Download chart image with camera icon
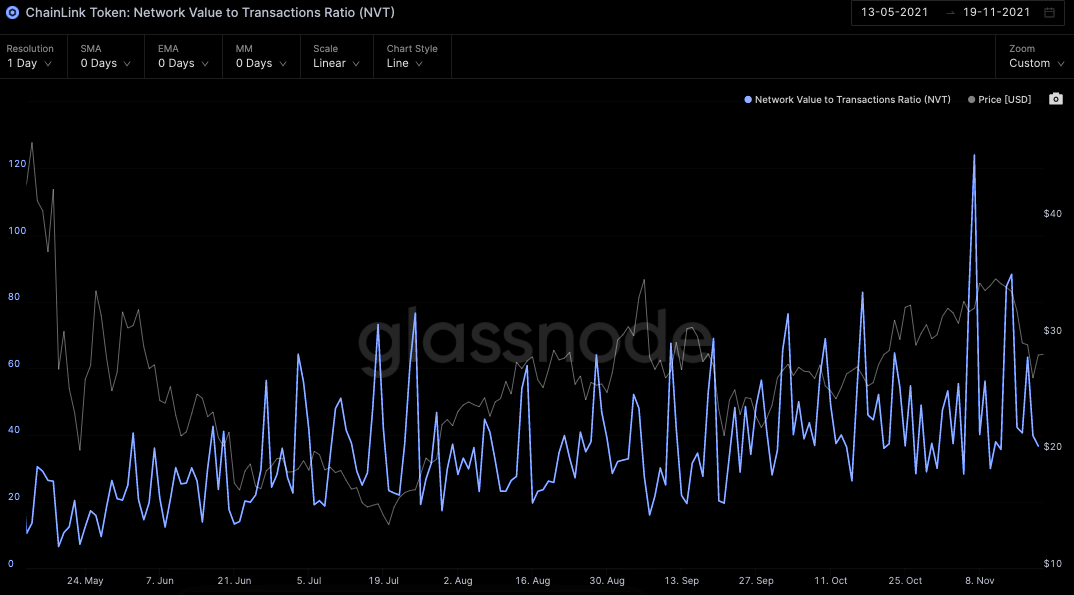 (1056, 99)
